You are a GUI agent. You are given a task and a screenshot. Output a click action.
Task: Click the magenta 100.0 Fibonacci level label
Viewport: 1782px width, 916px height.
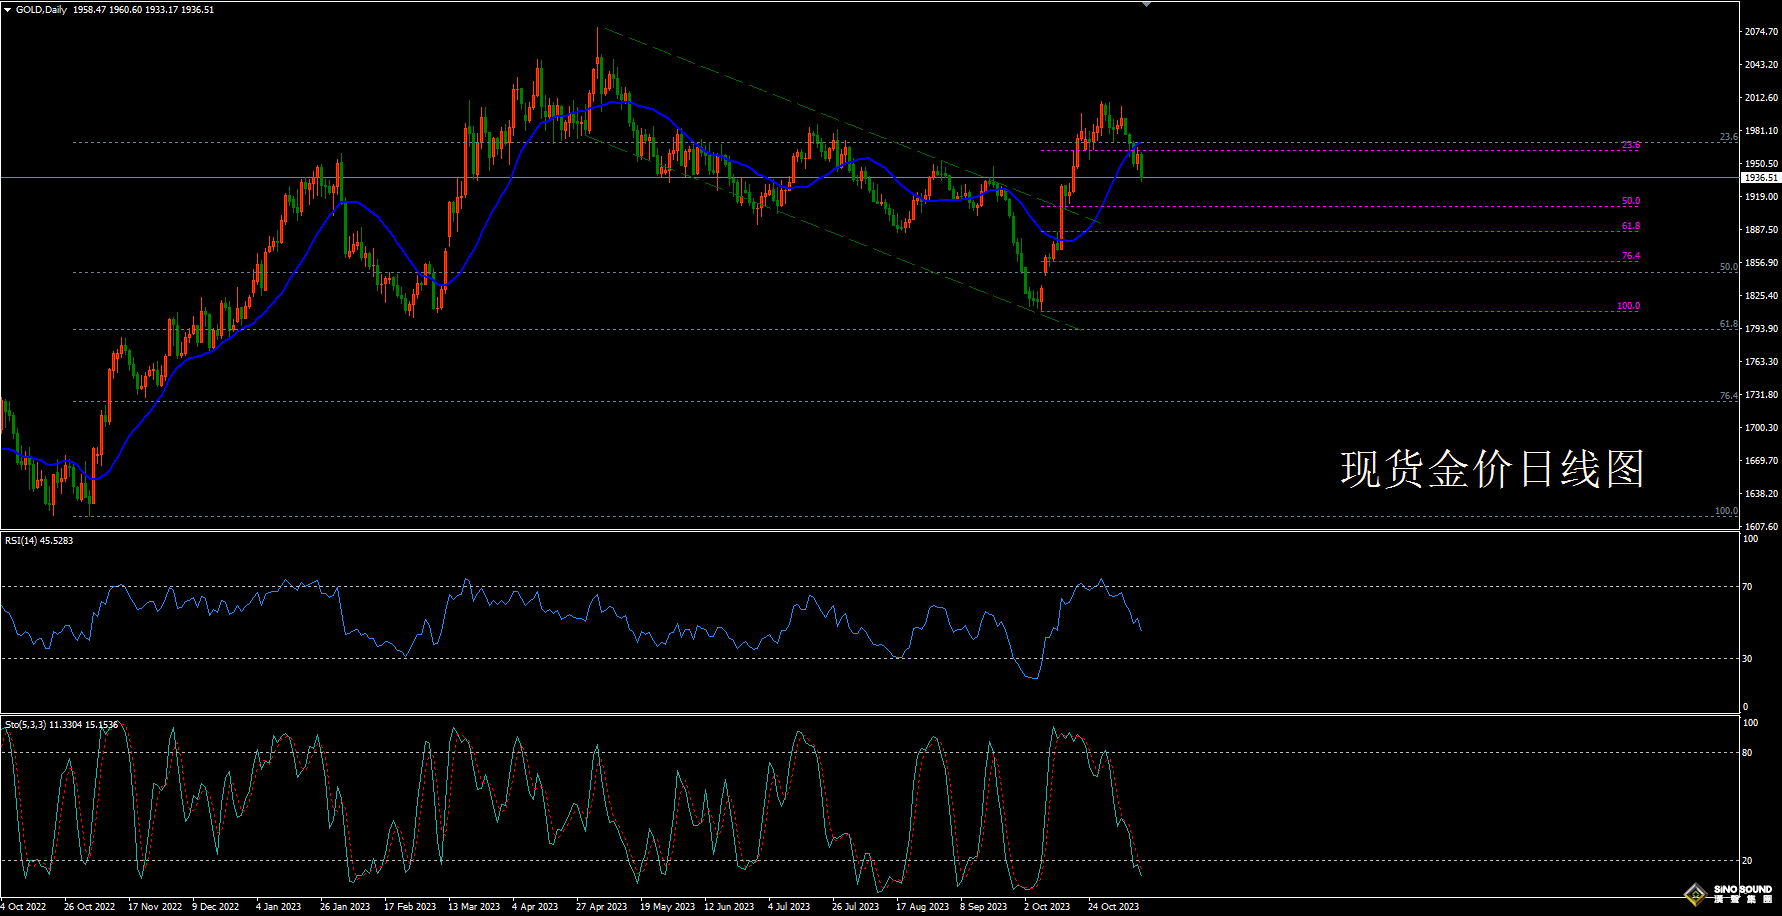(1629, 306)
